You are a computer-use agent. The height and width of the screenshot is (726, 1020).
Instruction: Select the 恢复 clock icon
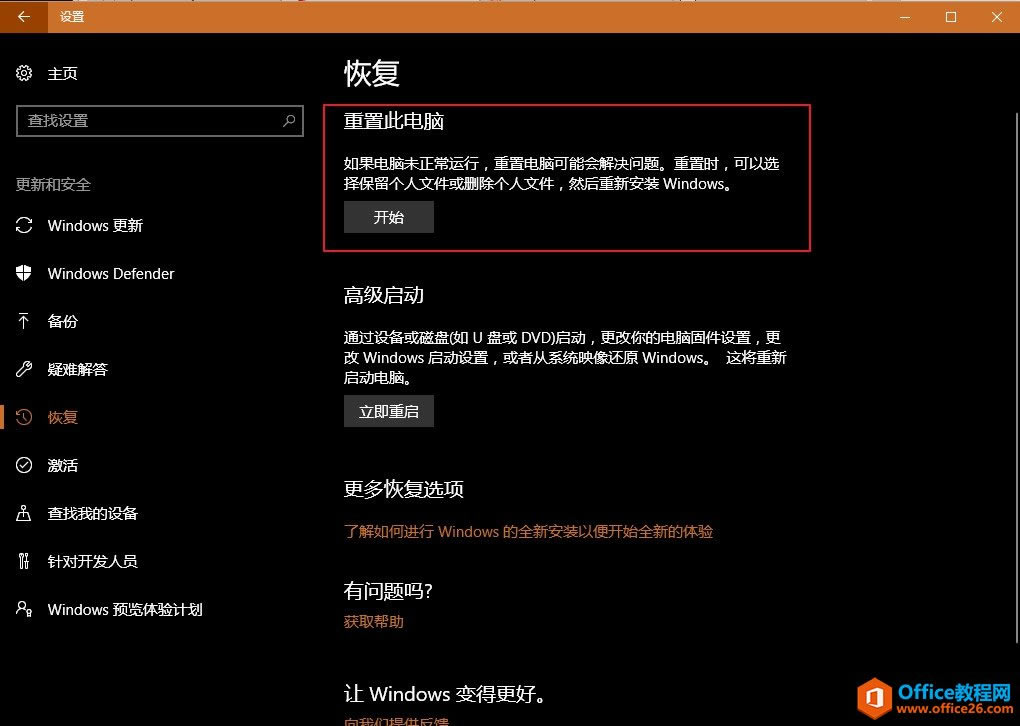coord(24,417)
